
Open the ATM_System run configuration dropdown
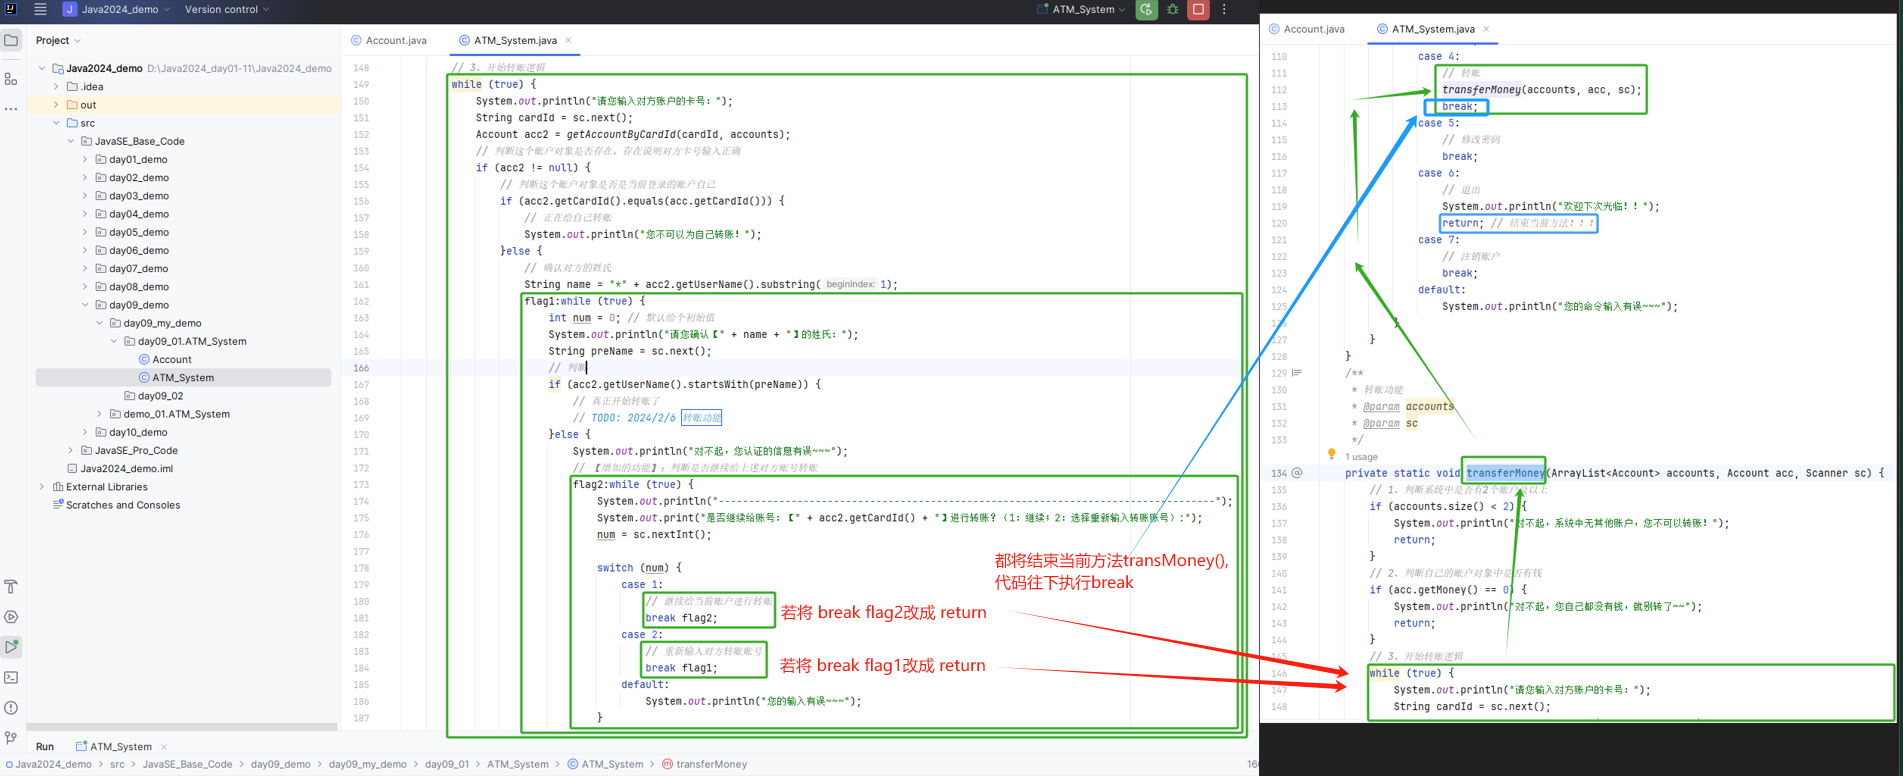point(1081,9)
